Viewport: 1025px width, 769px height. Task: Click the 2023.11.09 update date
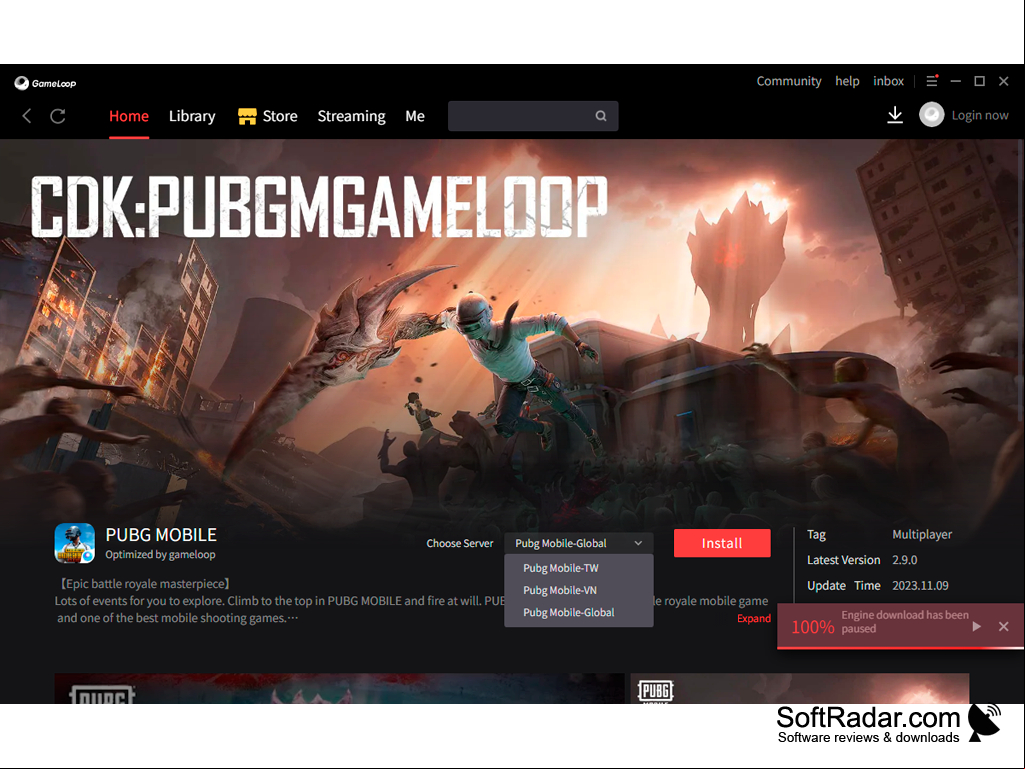point(920,585)
